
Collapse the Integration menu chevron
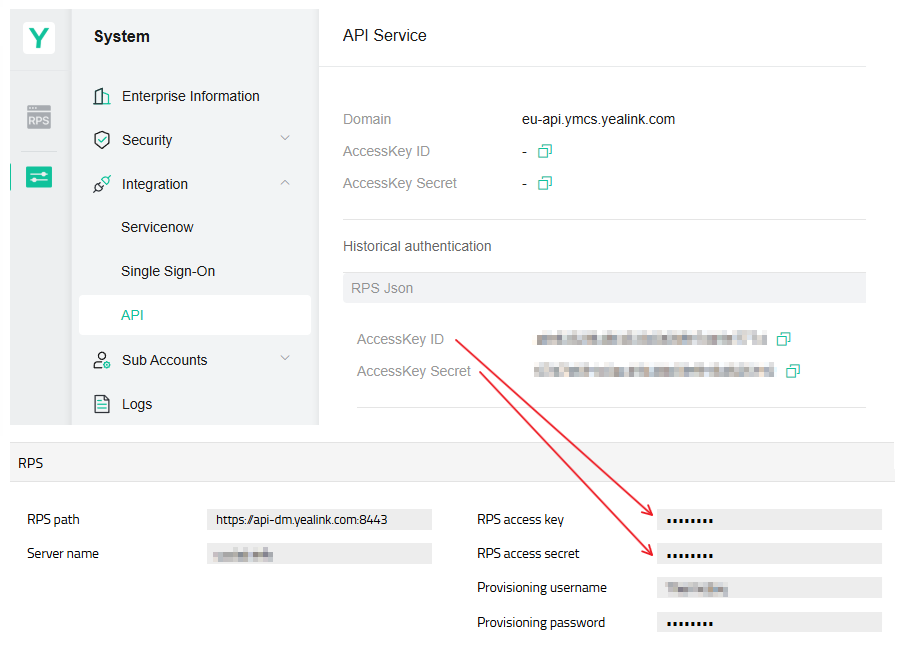tap(285, 182)
